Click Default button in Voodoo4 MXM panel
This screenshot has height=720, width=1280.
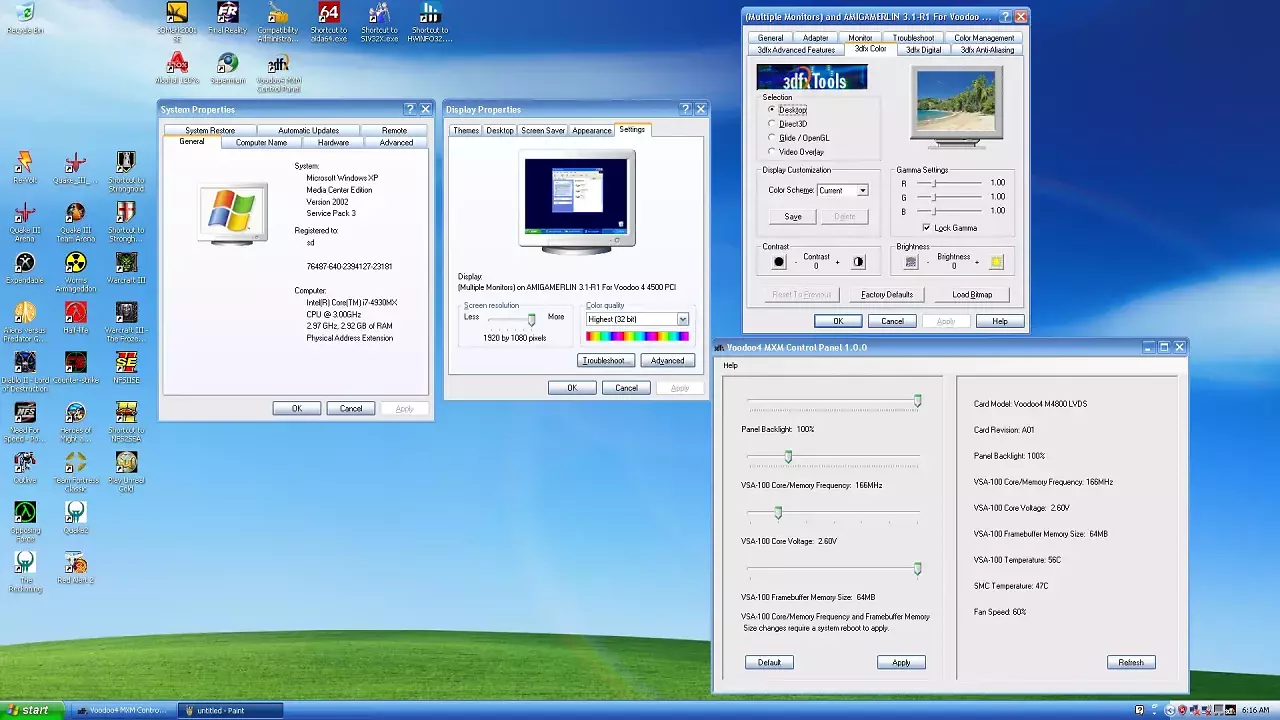tap(769, 662)
